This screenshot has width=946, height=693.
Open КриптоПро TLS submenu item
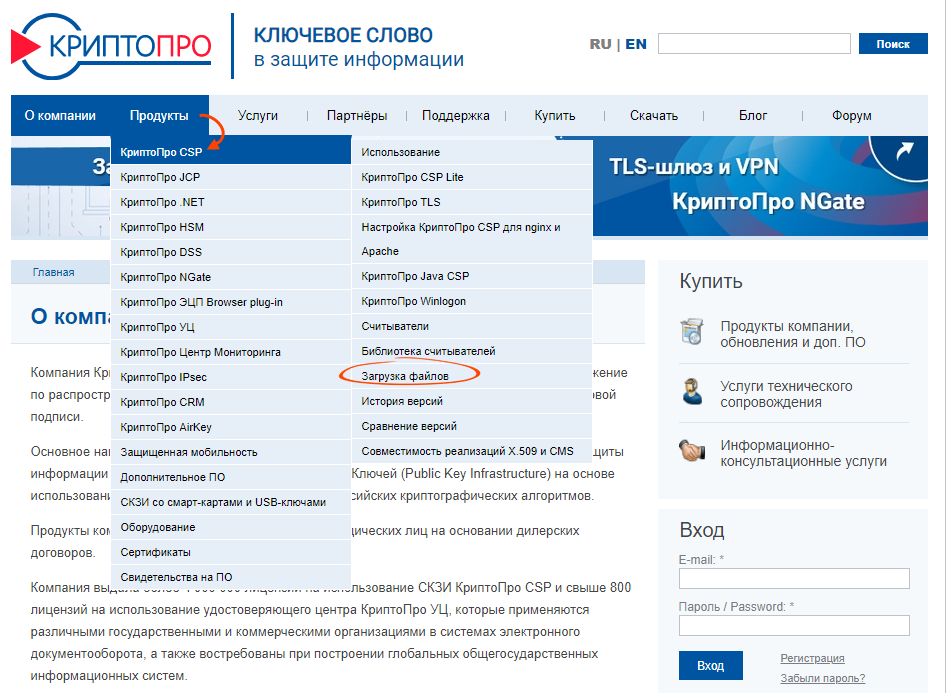(472, 203)
